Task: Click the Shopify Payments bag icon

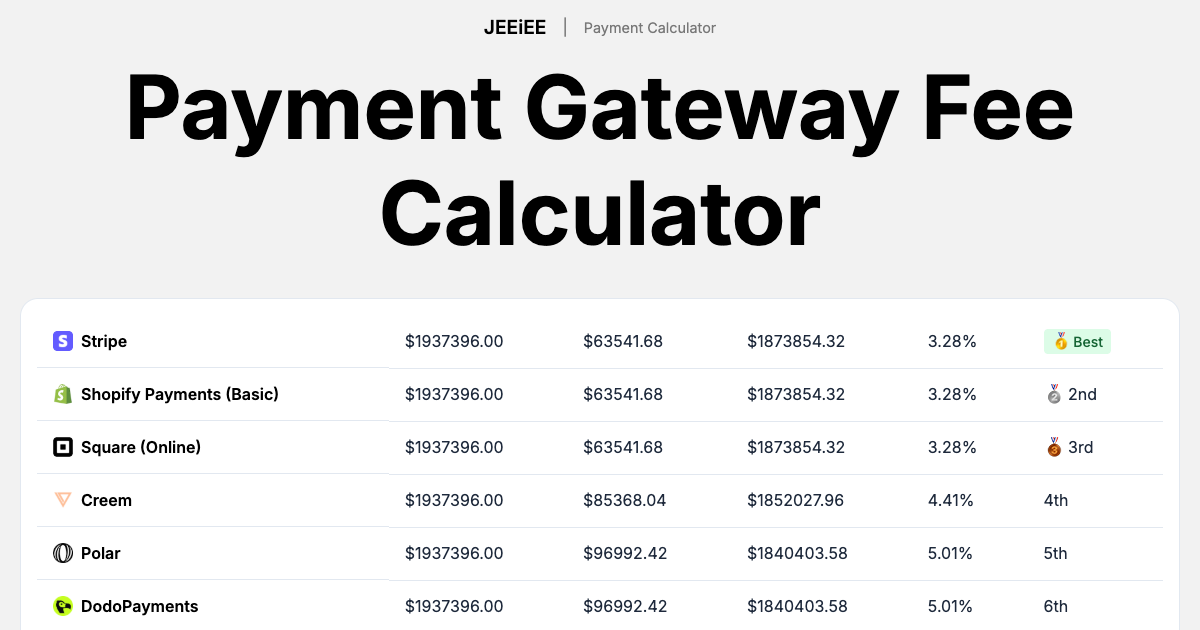Action: [x=63, y=394]
